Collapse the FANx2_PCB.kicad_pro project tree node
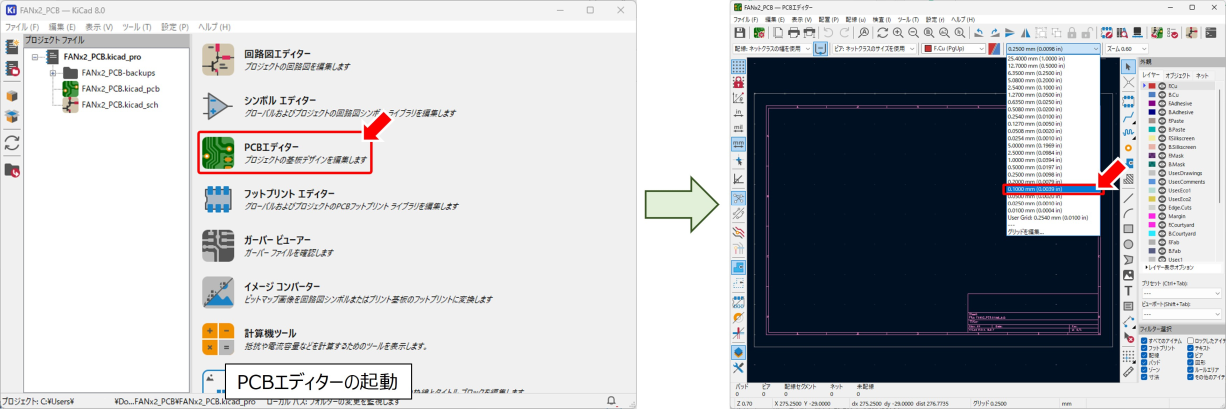 [x=36, y=57]
